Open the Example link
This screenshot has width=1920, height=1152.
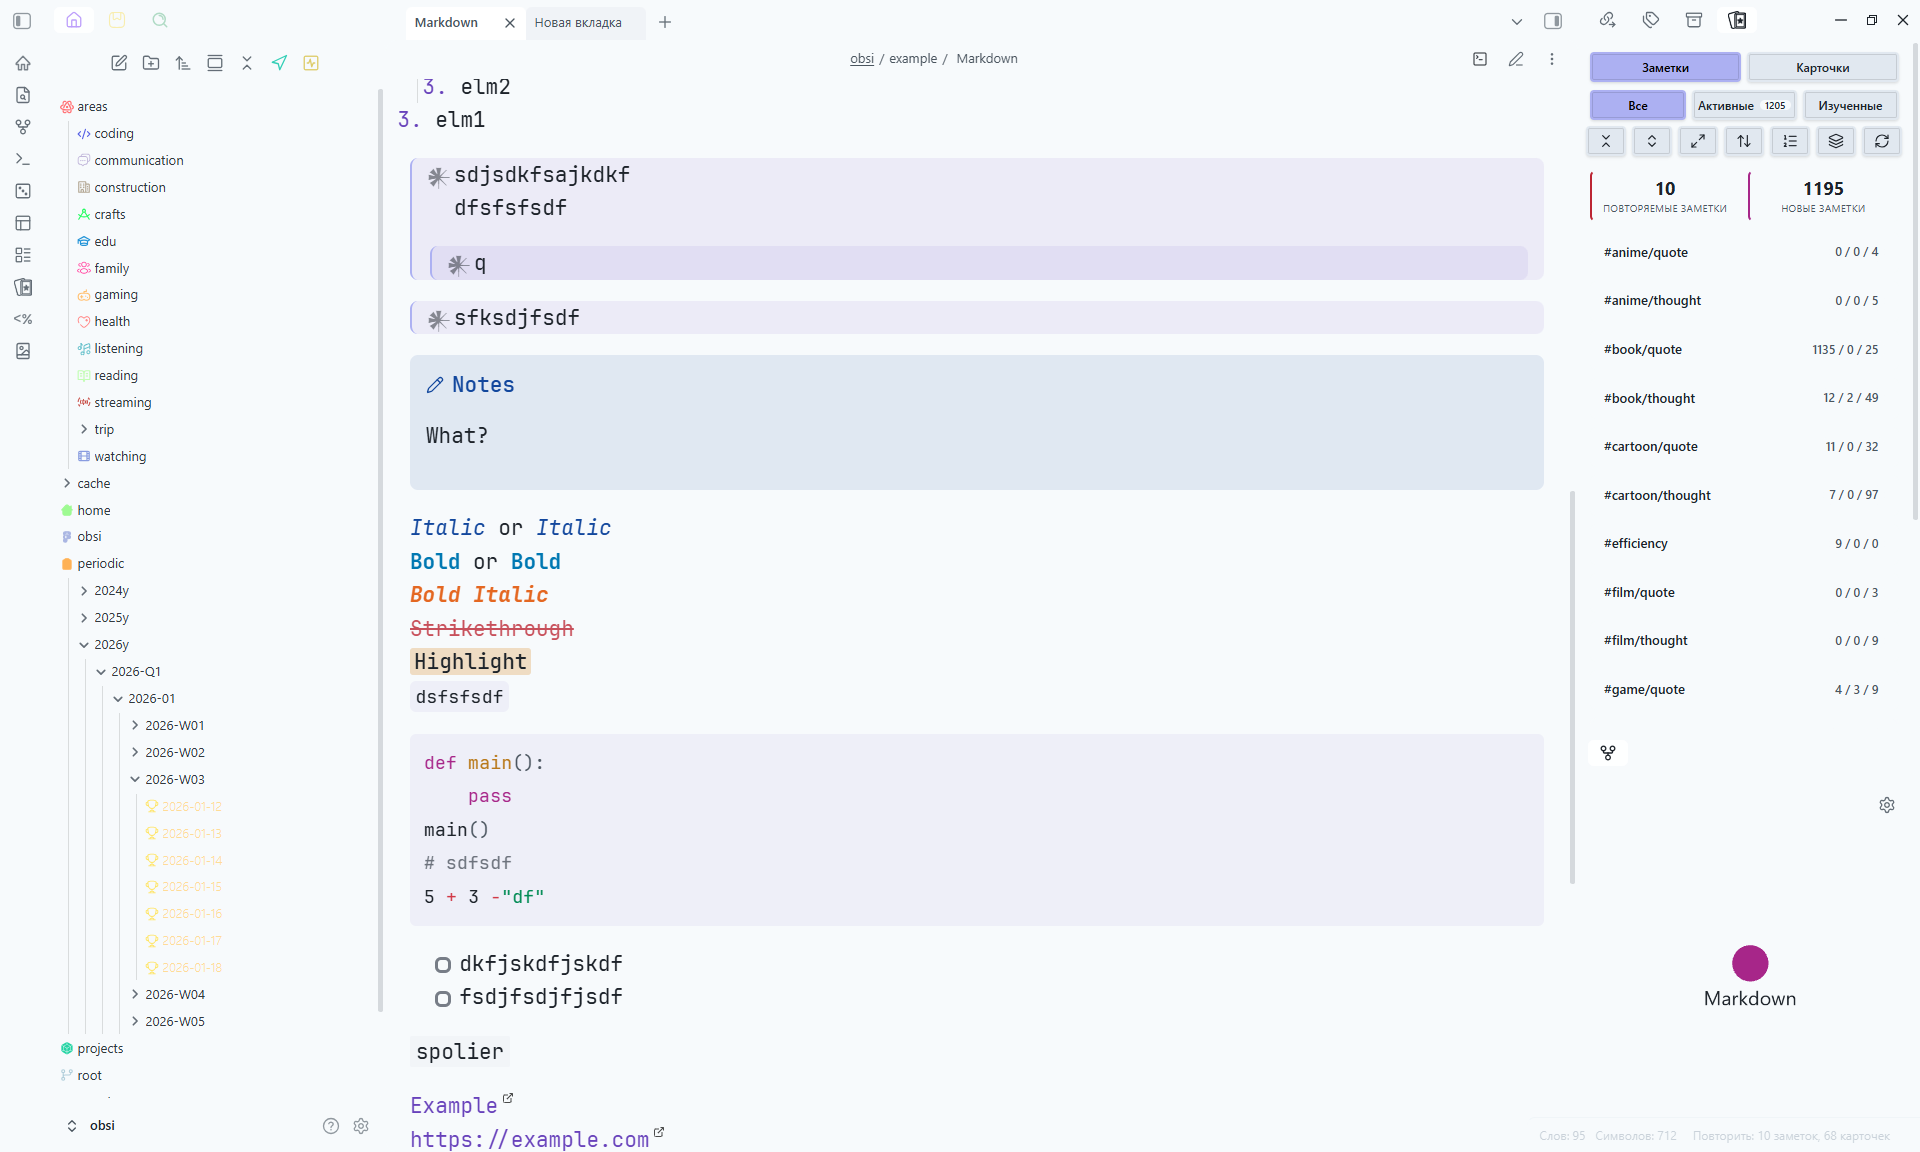tap(454, 1106)
